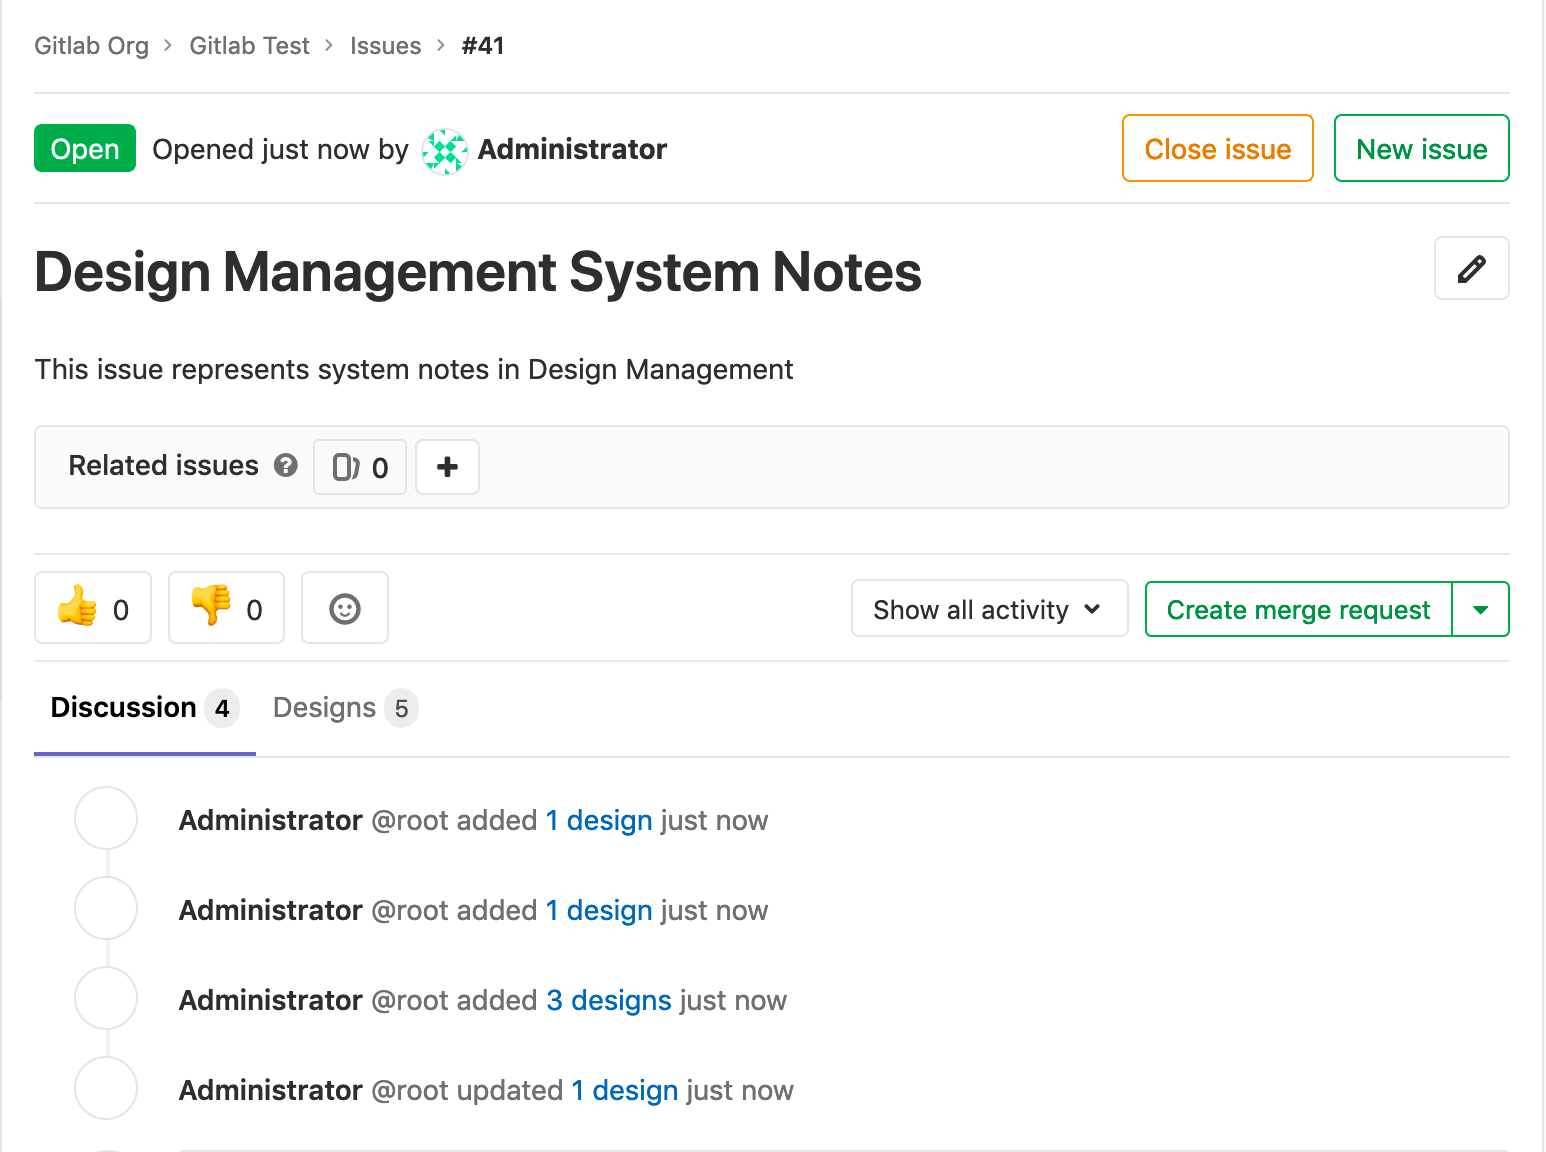
Task: Click the Create merge request button
Action: (x=1298, y=608)
